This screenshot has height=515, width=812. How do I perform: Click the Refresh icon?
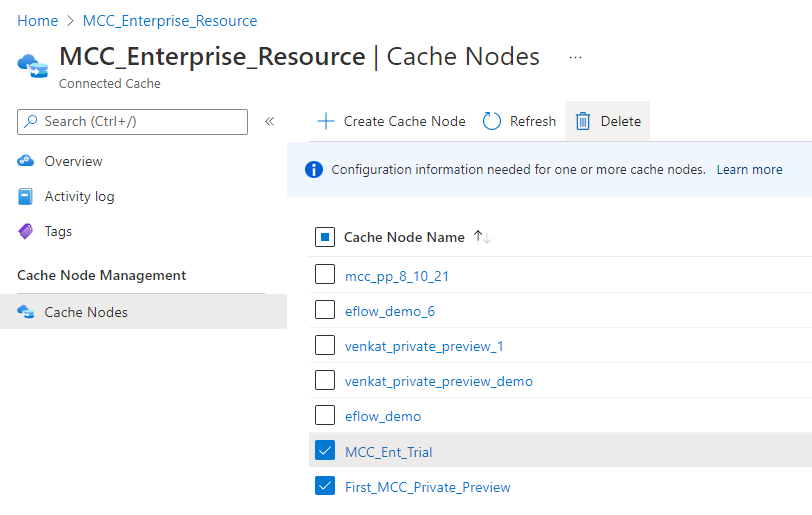[492, 121]
